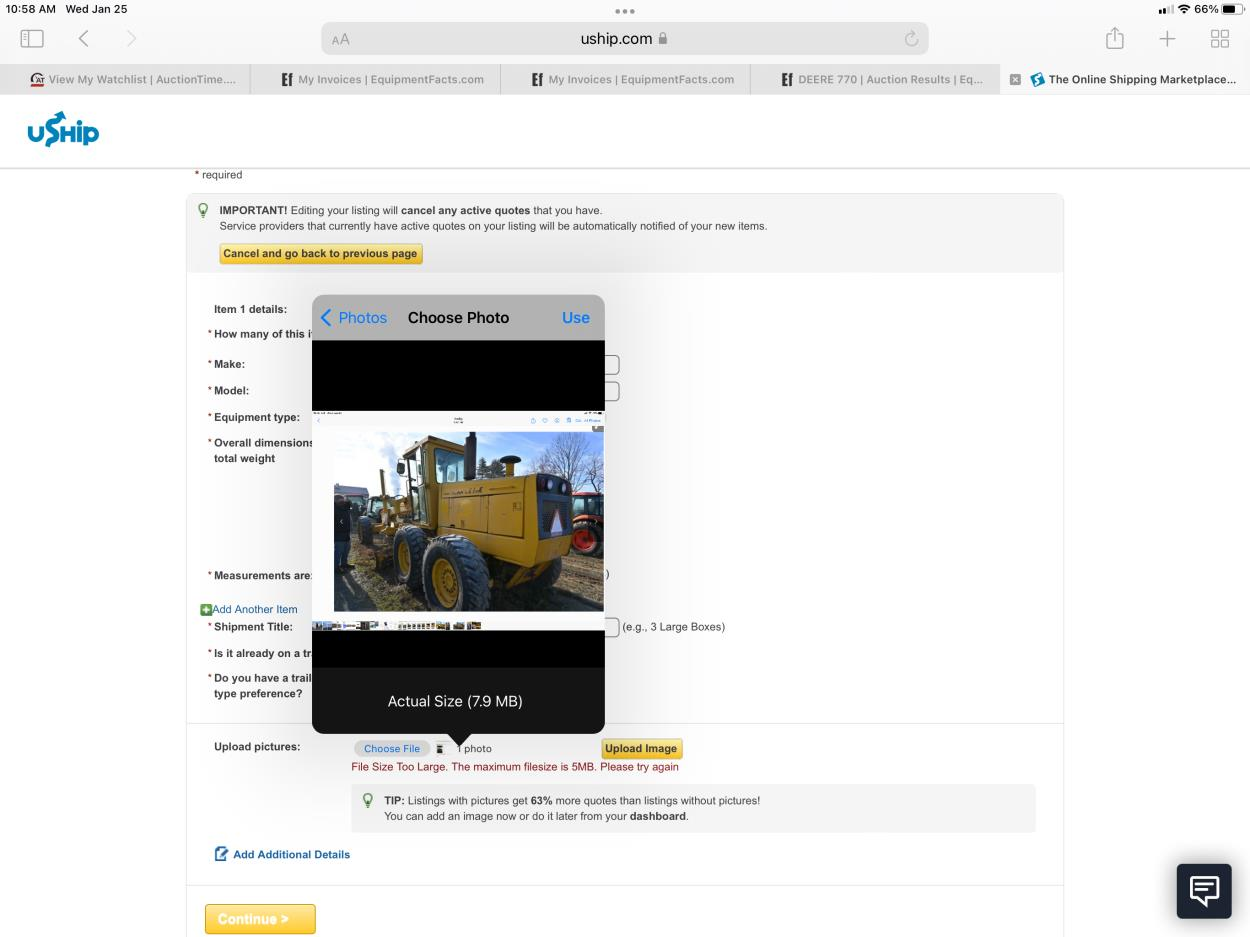The width and height of the screenshot is (1250, 937).
Task: Open the Safari share sheet
Action: pos(1115,38)
